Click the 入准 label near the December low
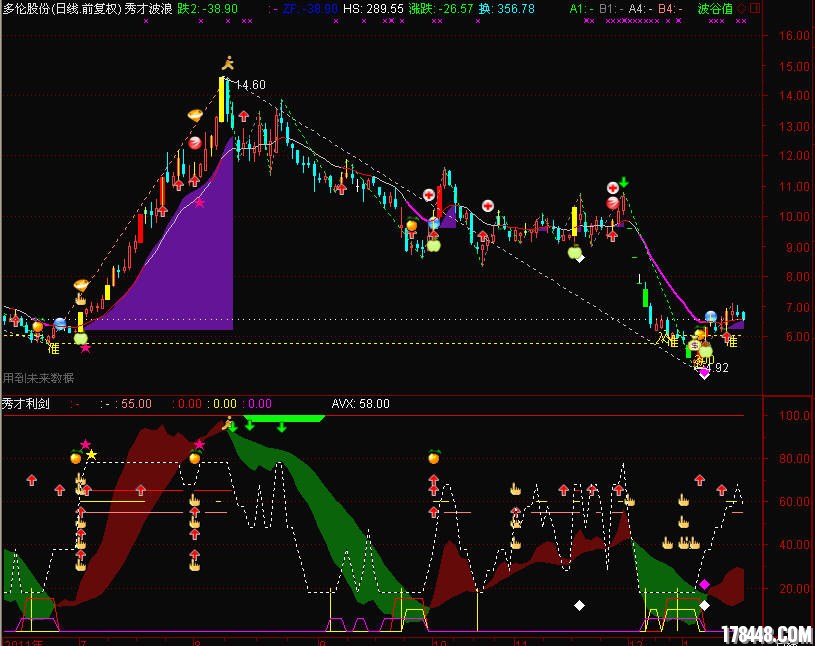The width and height of the screenshot is (815, 646). (667, 340)
